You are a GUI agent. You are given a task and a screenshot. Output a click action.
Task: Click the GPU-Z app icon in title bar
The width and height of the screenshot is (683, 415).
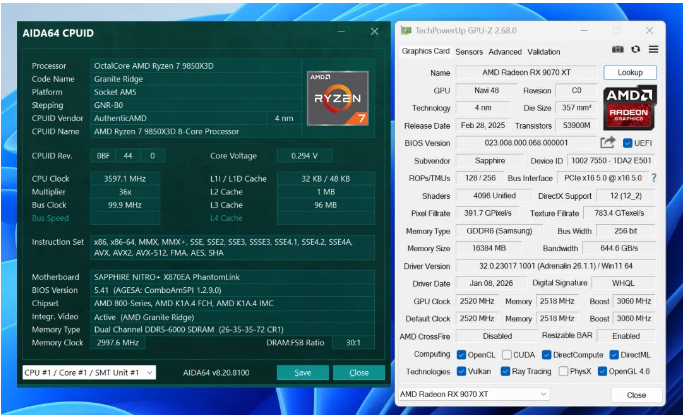pos(406,32)
